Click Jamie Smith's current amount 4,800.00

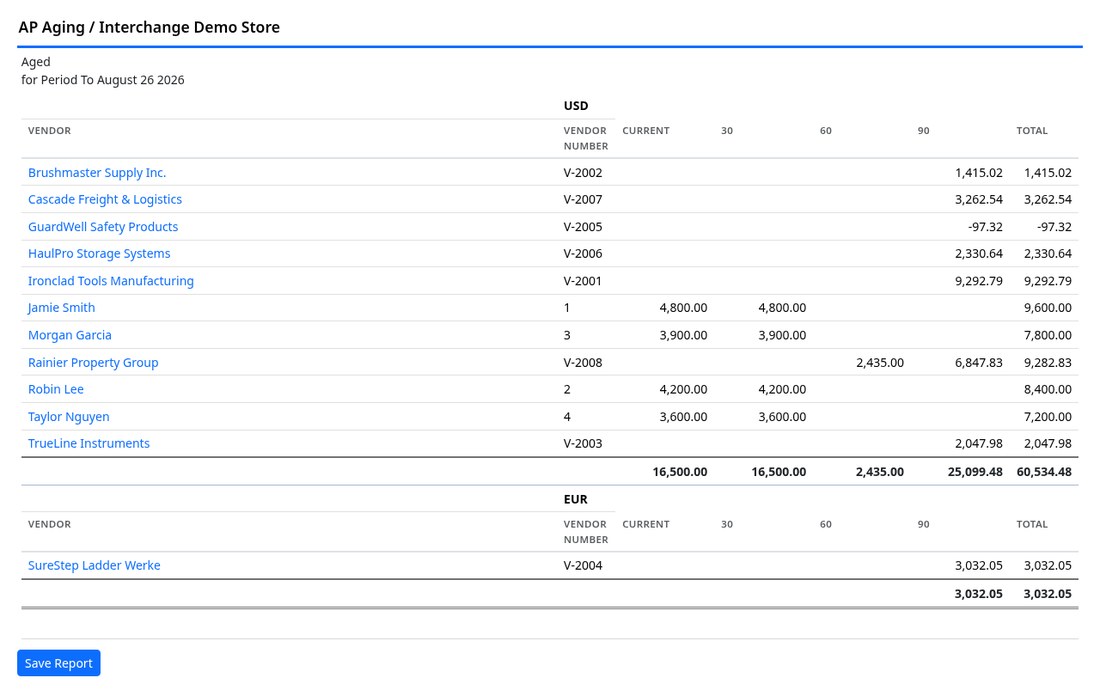click(683, 307)
